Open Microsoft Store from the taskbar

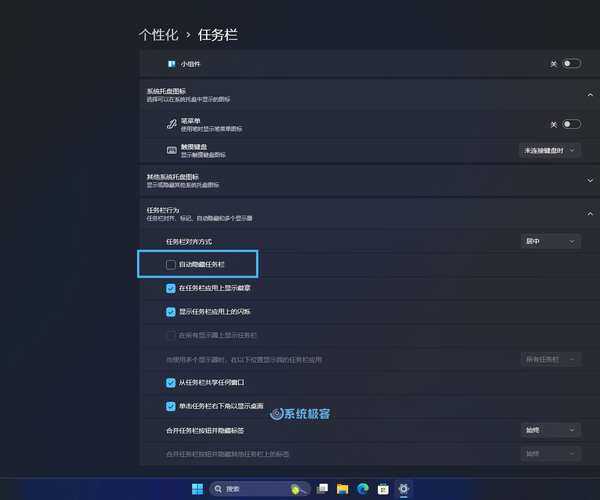(383, 488)
